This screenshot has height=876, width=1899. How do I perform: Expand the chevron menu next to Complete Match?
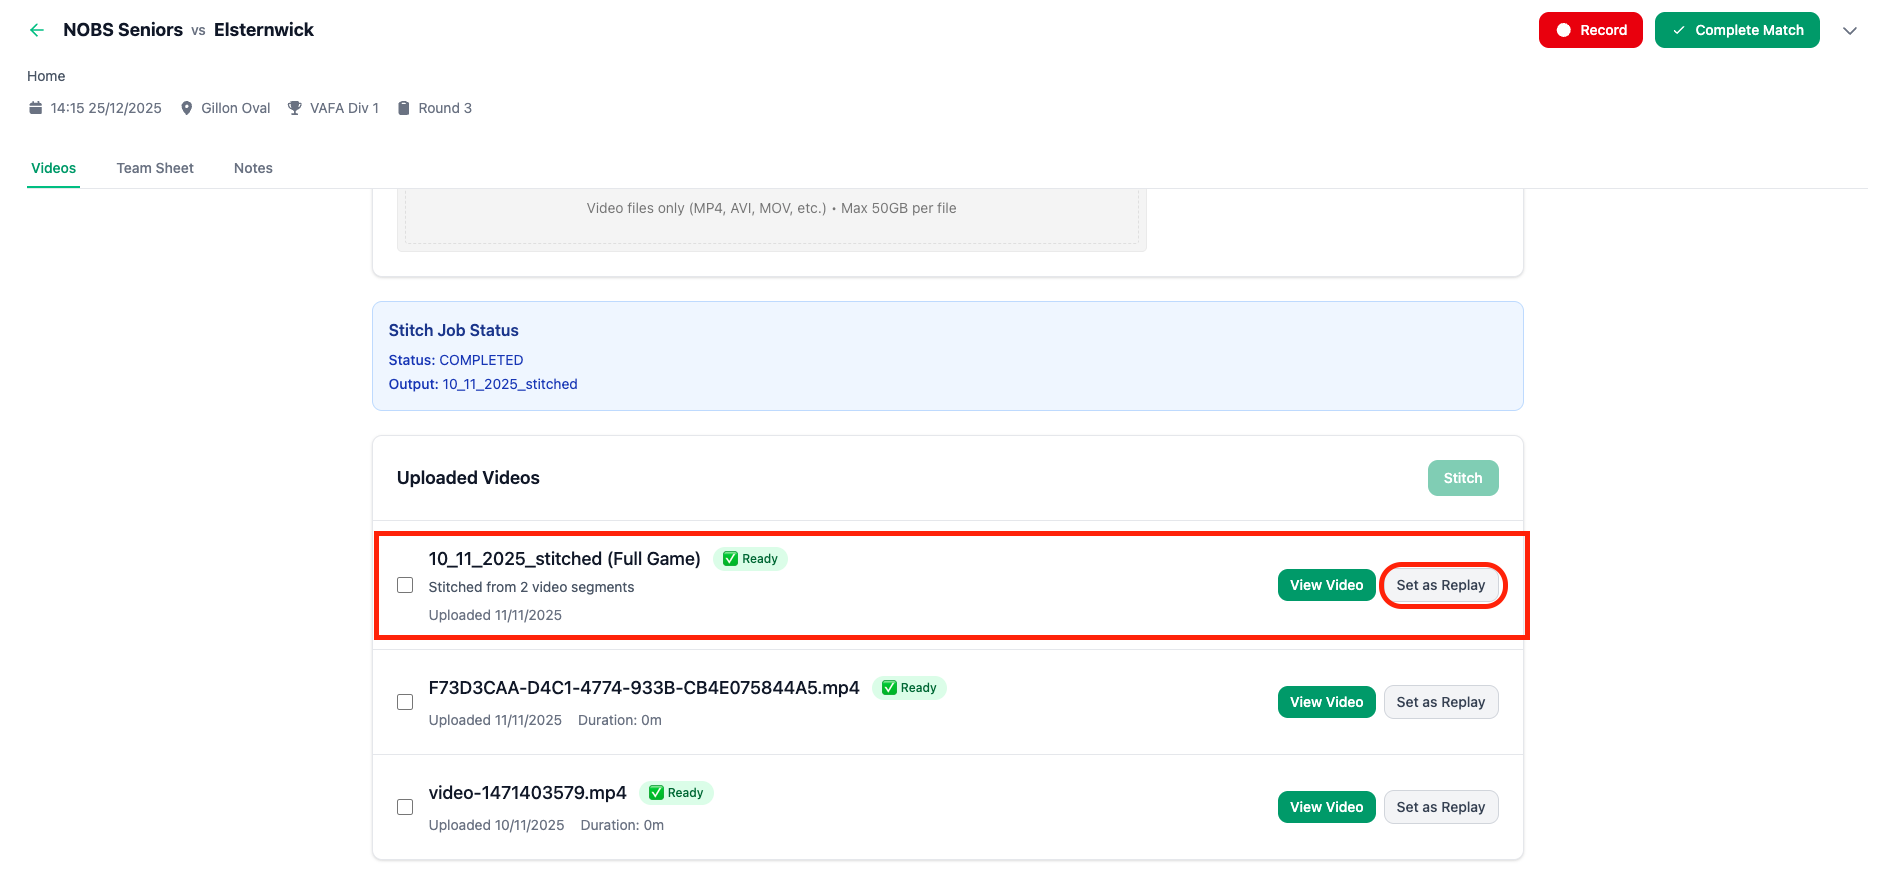pyautogui.click(x=1850, y=30)
